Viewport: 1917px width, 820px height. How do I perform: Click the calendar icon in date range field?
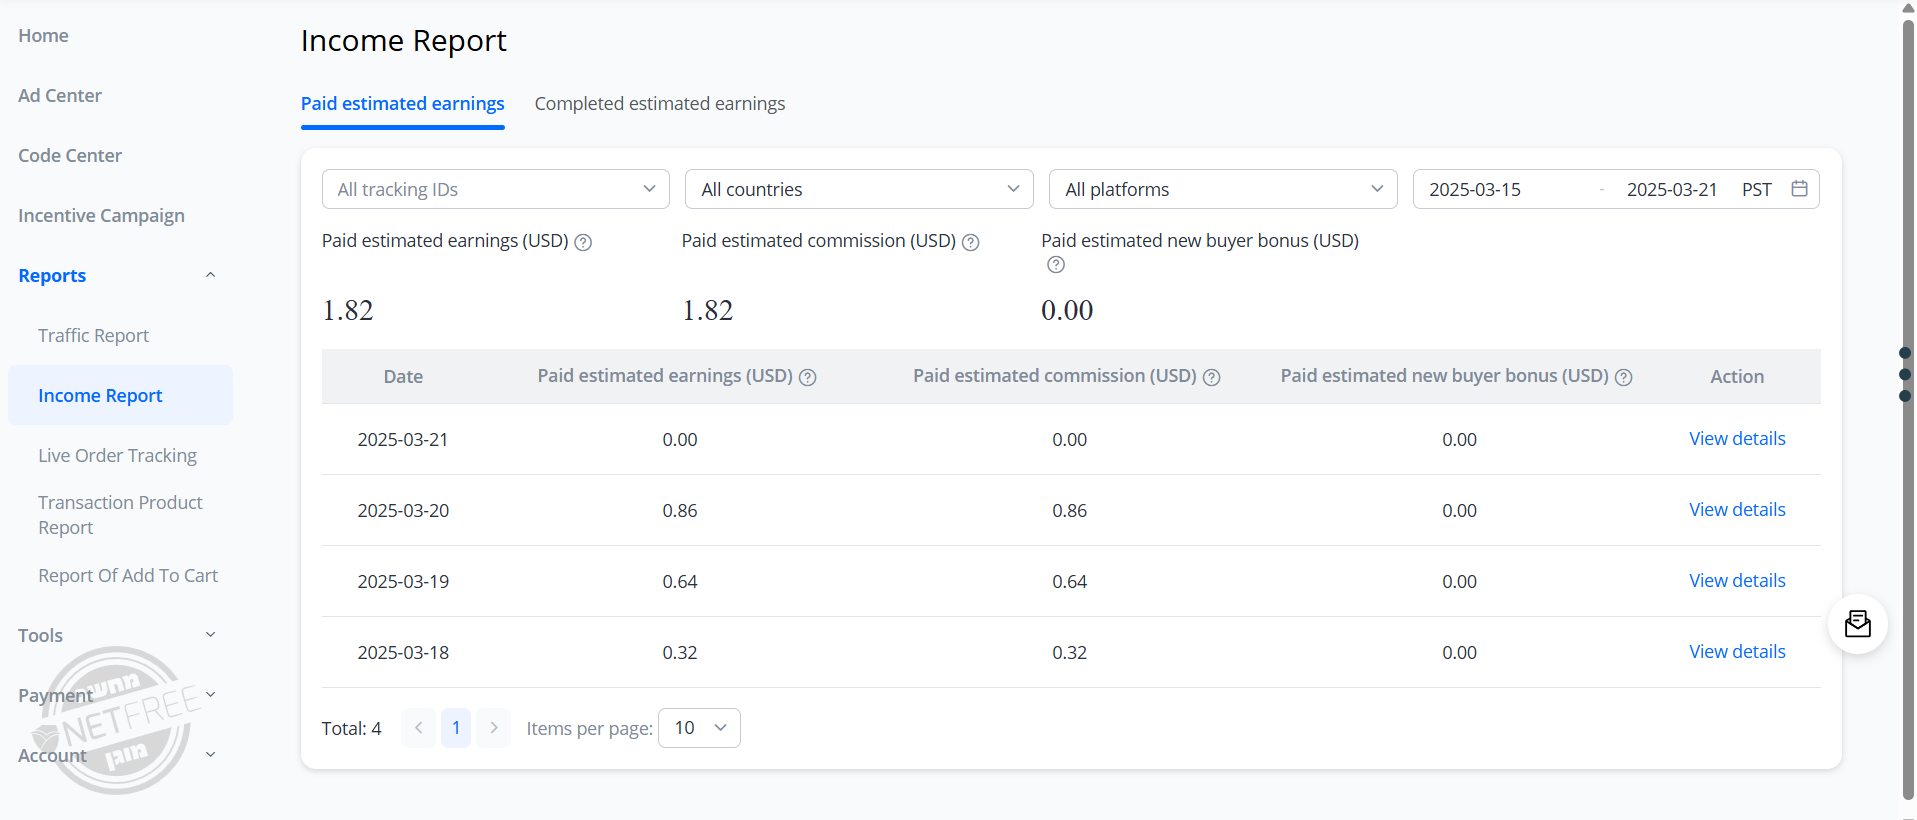click(1799, 189)
